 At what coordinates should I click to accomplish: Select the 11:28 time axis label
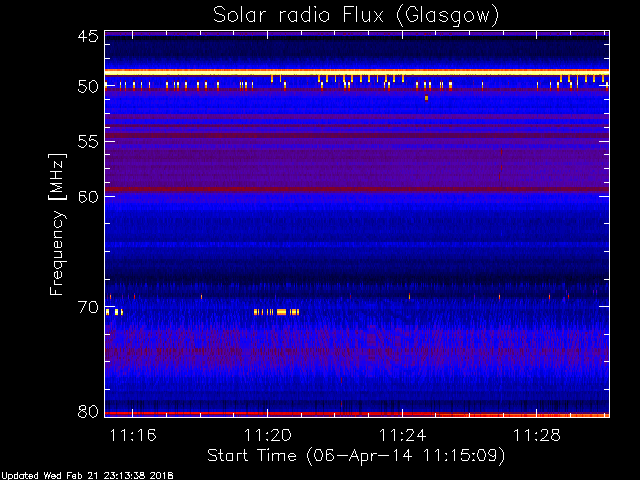[537, 435]
